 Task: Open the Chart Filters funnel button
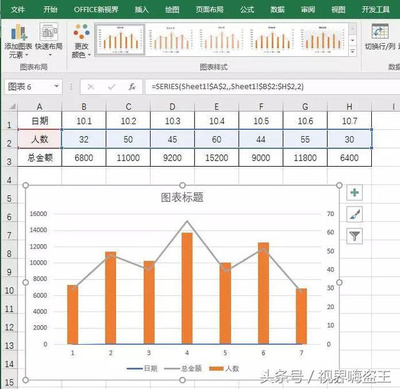(354, 236)
